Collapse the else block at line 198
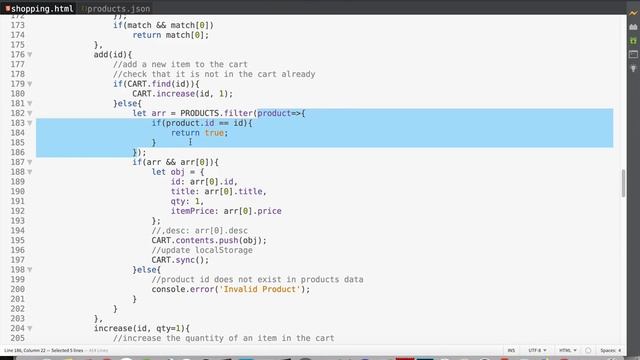 point(30,270)
